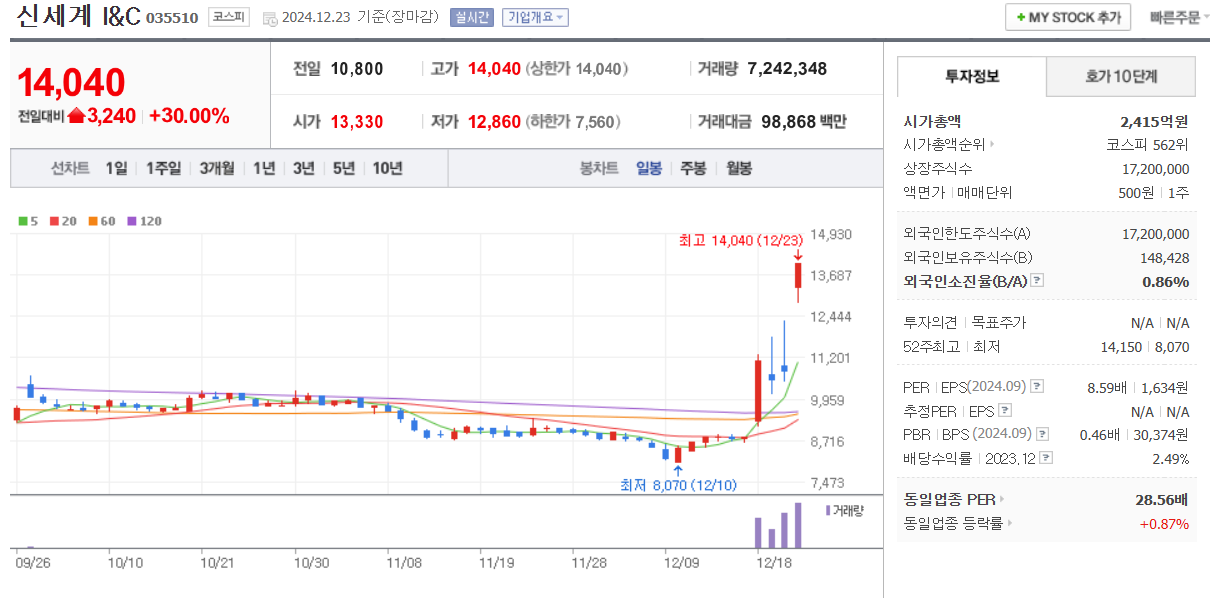This screenshot has width=1220, height=598.
Task: Open the 기업개요 dropdown
Action: coord(535,17)
